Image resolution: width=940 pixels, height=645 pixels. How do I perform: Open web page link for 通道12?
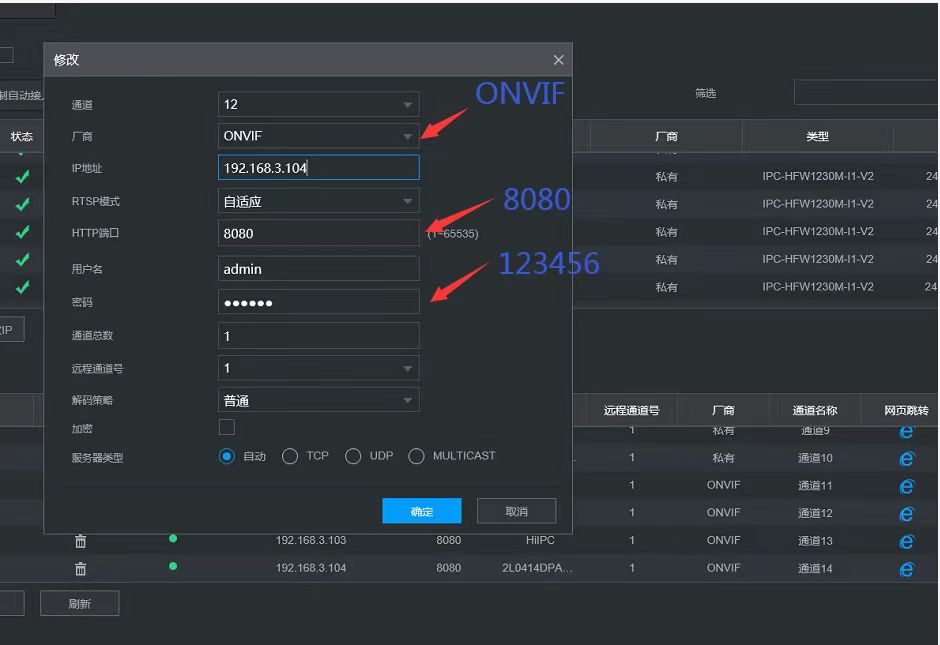(906, 513)
